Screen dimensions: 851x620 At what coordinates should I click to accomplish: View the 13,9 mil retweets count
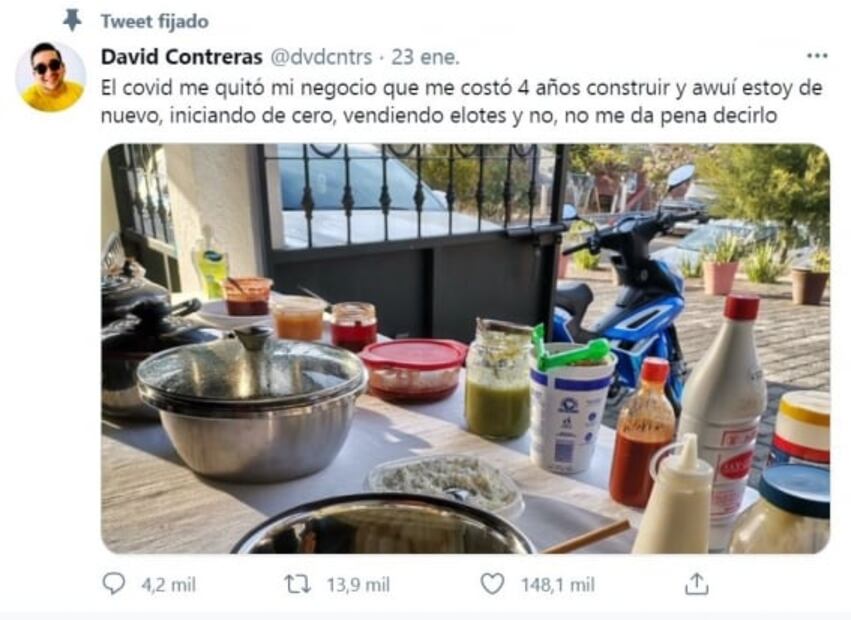(358, 585)
